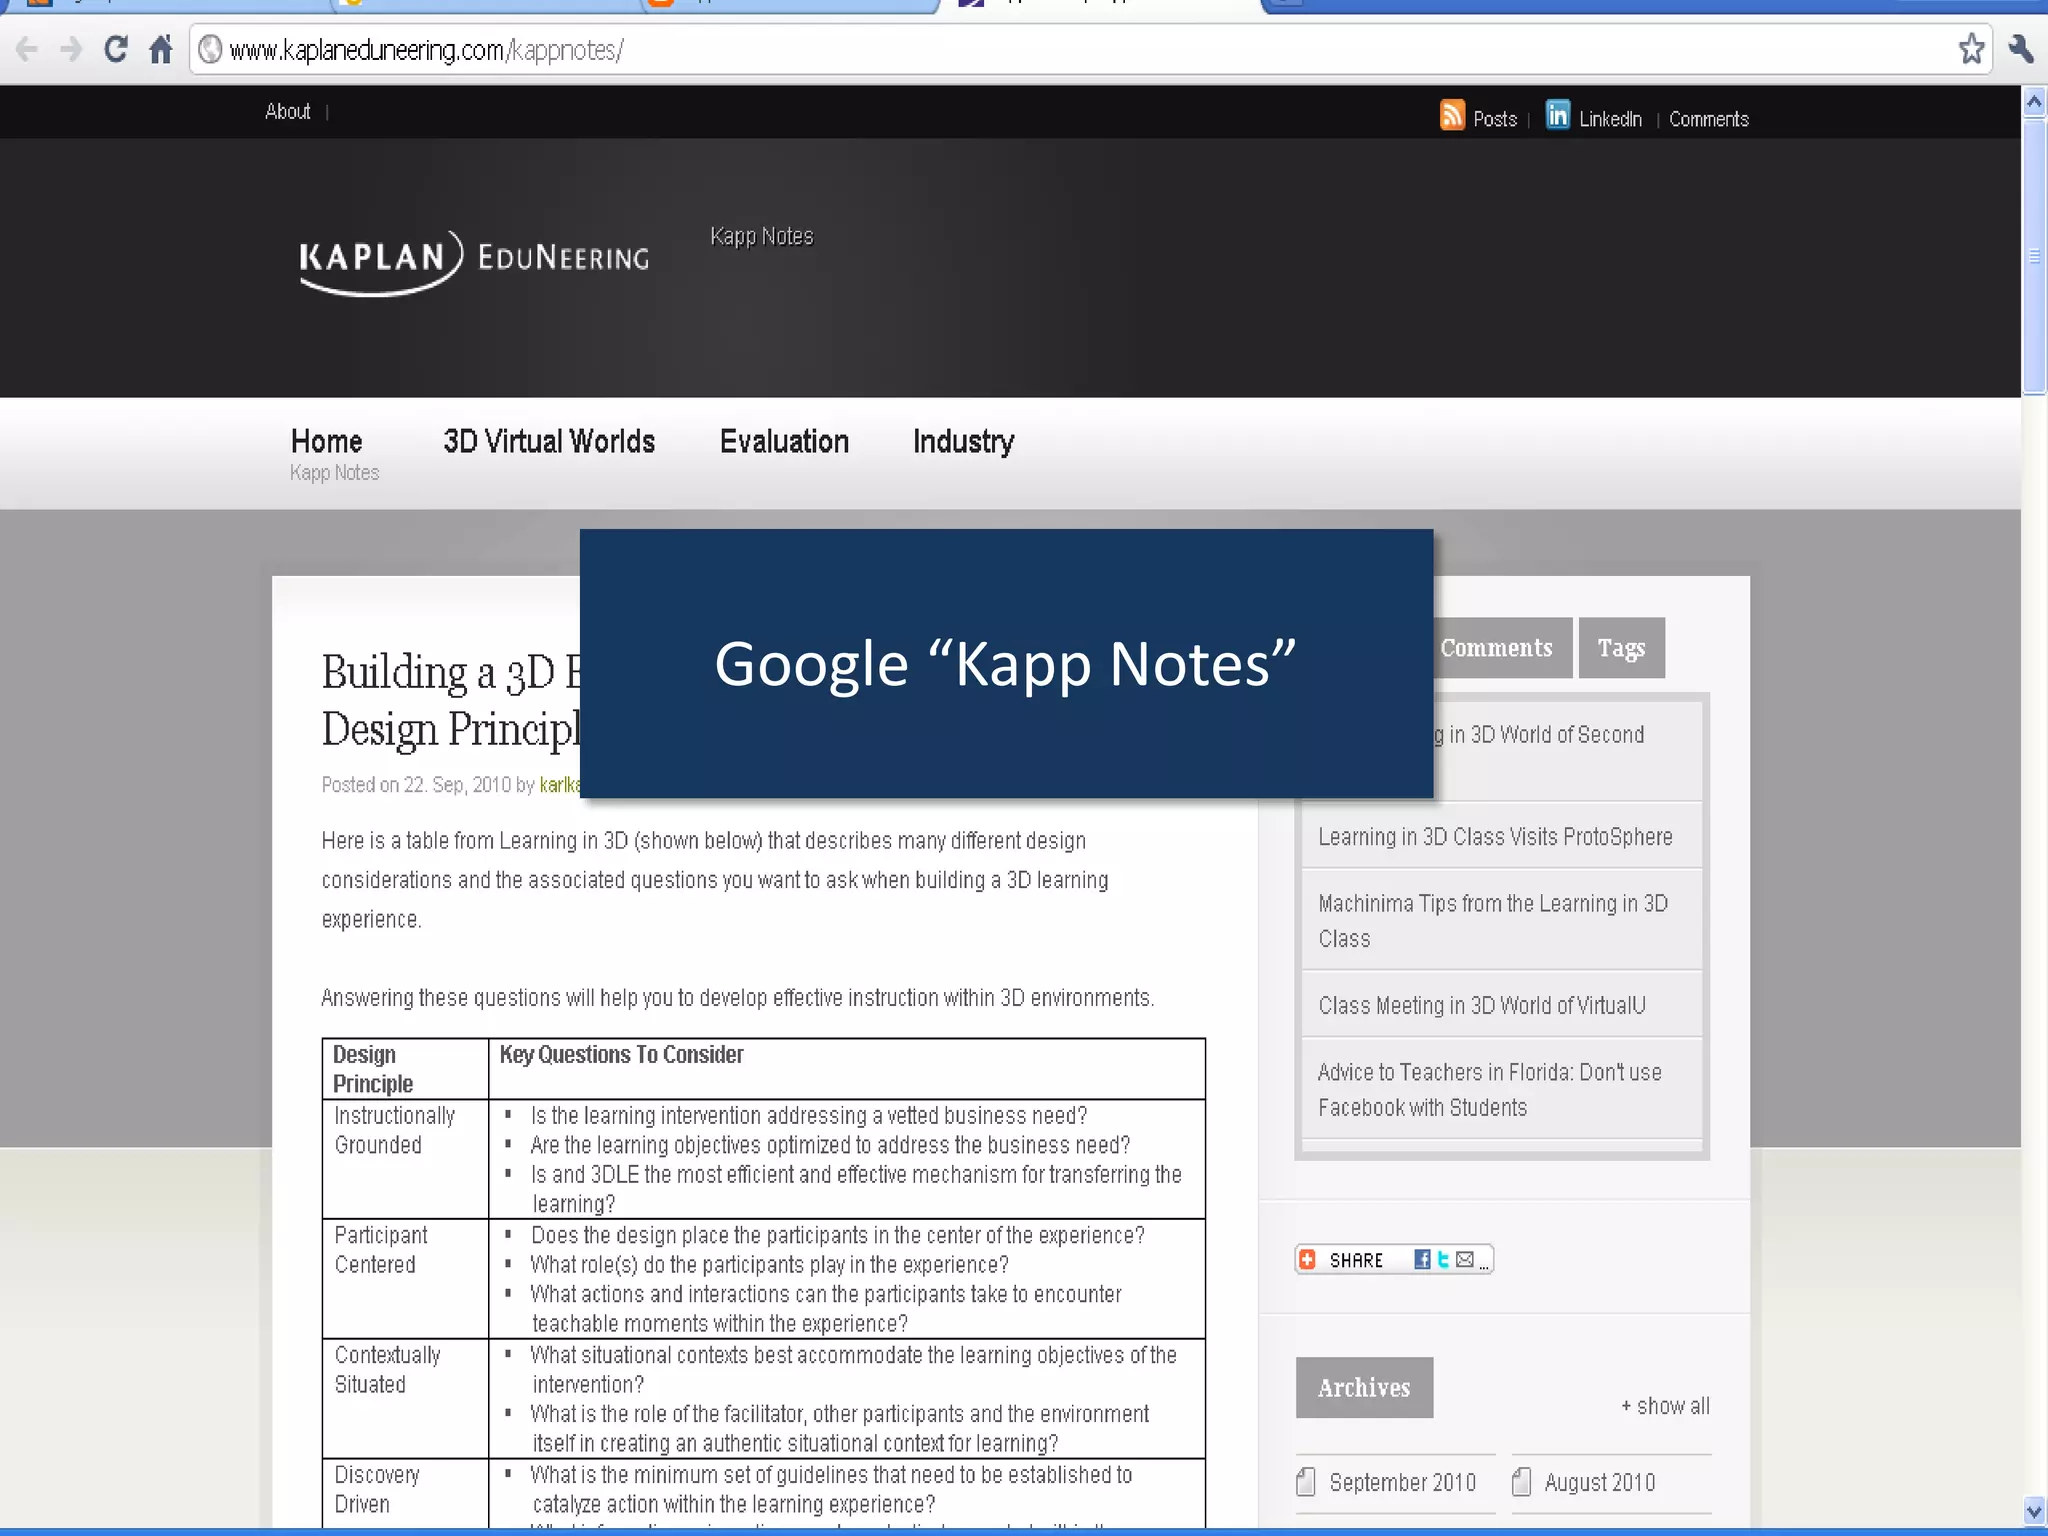The width and height of the screenshot is (2048, 1536).
Task: Open the Industry menu item
Action: pyautogui.click(x=963, y=441)
